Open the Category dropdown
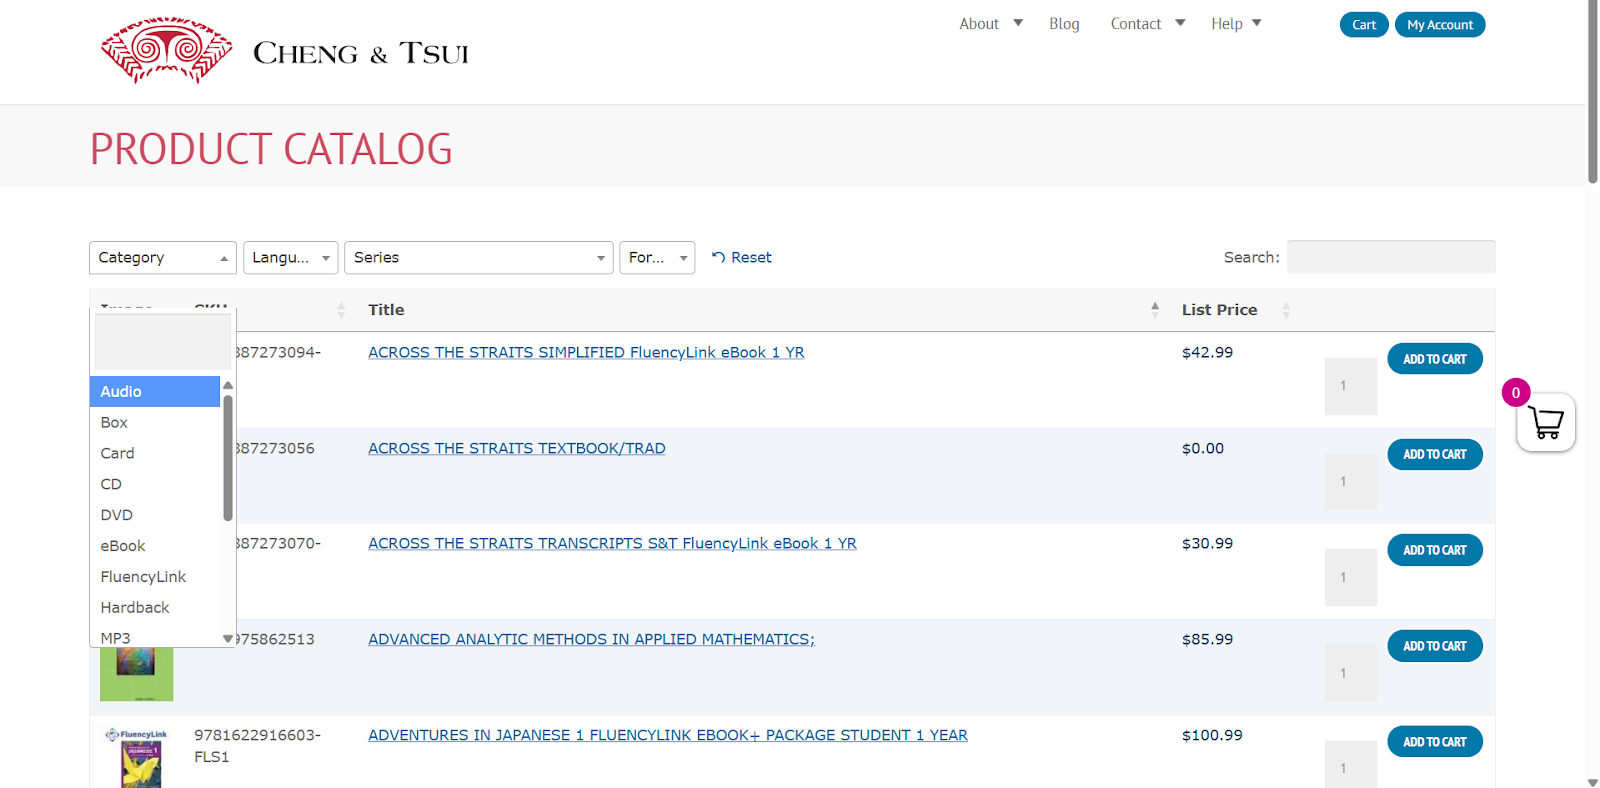 click(163, 257)
